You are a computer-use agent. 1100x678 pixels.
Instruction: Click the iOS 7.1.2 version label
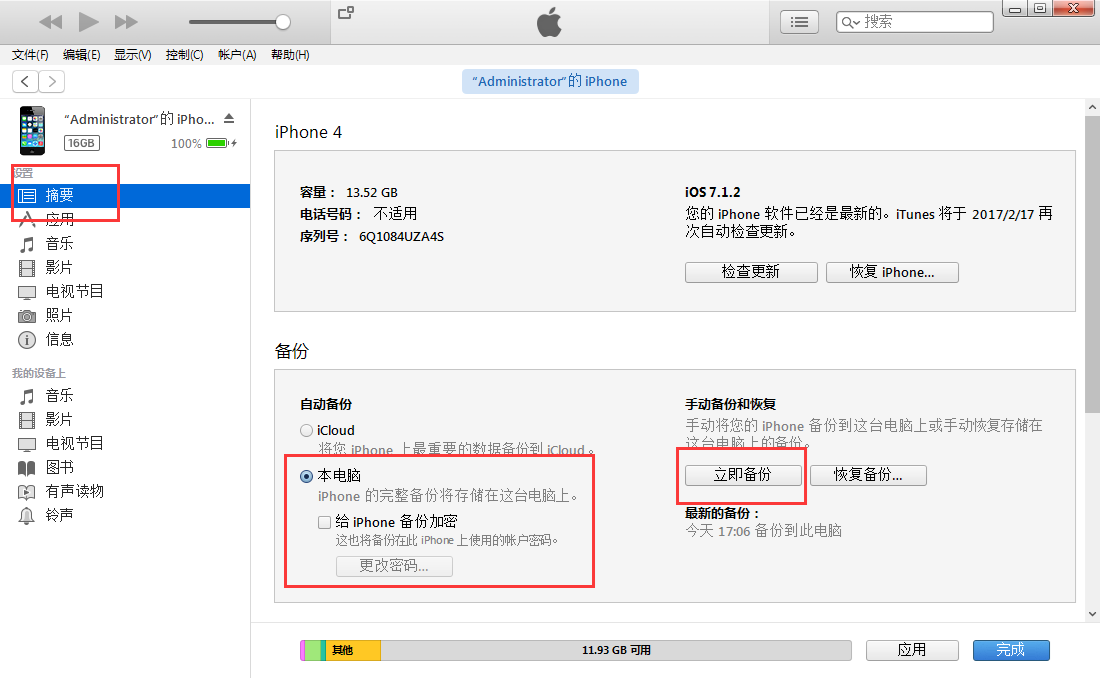pyautogui.click(x=713, y=192)
